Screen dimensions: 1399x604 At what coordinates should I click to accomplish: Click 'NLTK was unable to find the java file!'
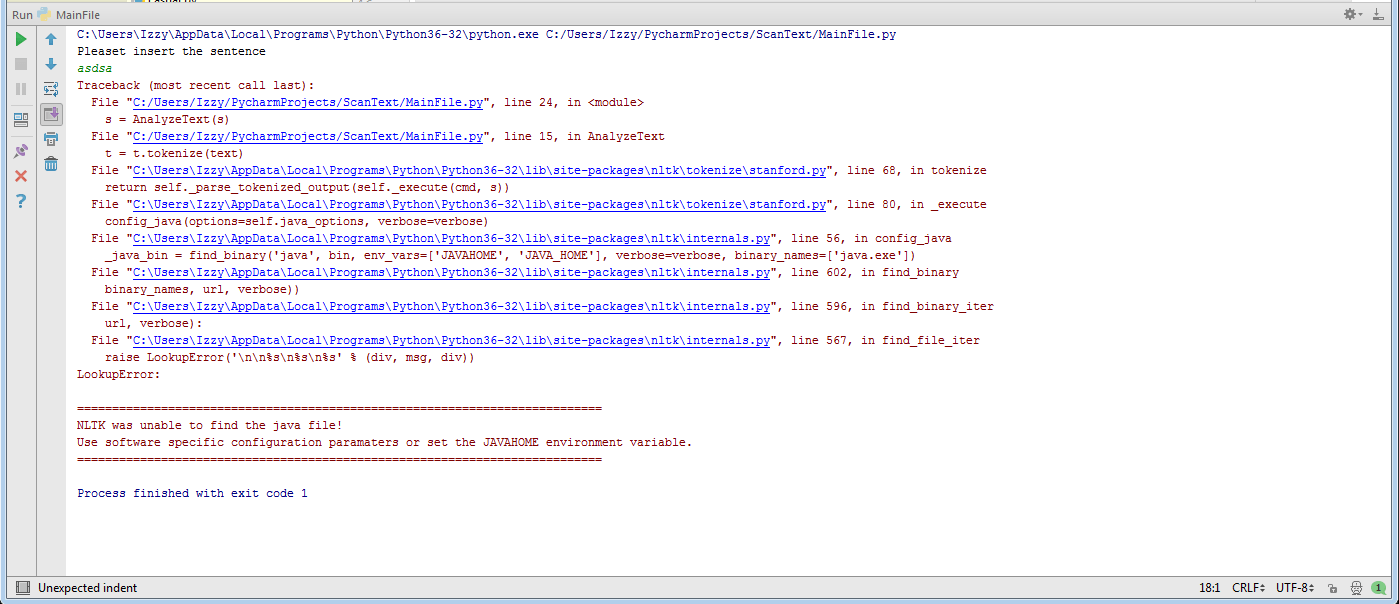[210, 425]
